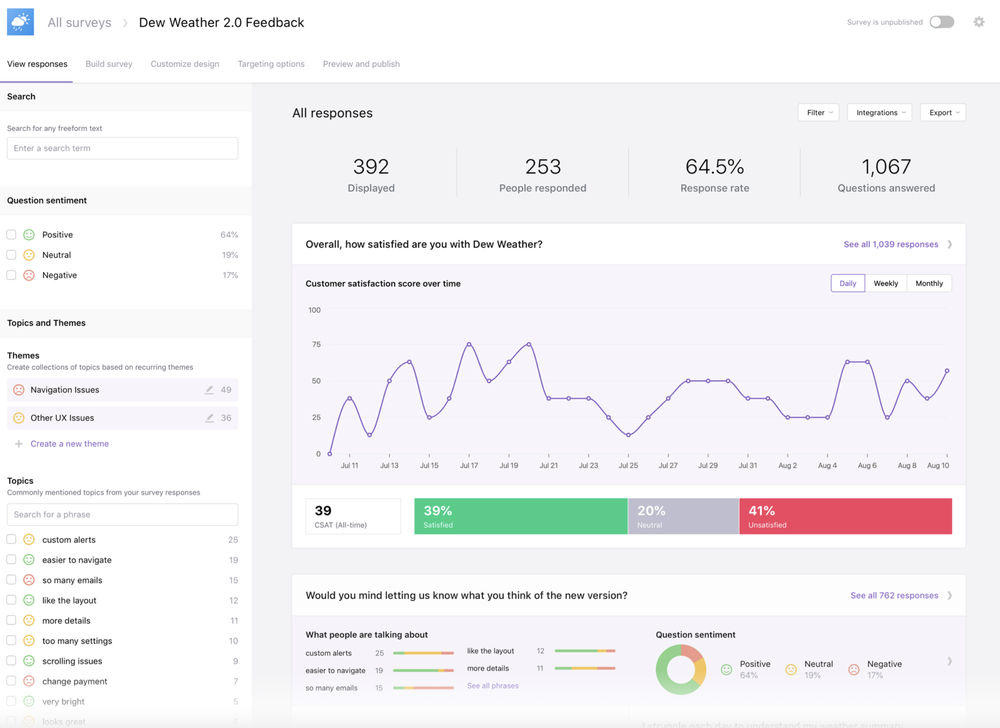Click the yellow face for more details topic
Screen dimensions: 1000x728
tap(29, 620)
